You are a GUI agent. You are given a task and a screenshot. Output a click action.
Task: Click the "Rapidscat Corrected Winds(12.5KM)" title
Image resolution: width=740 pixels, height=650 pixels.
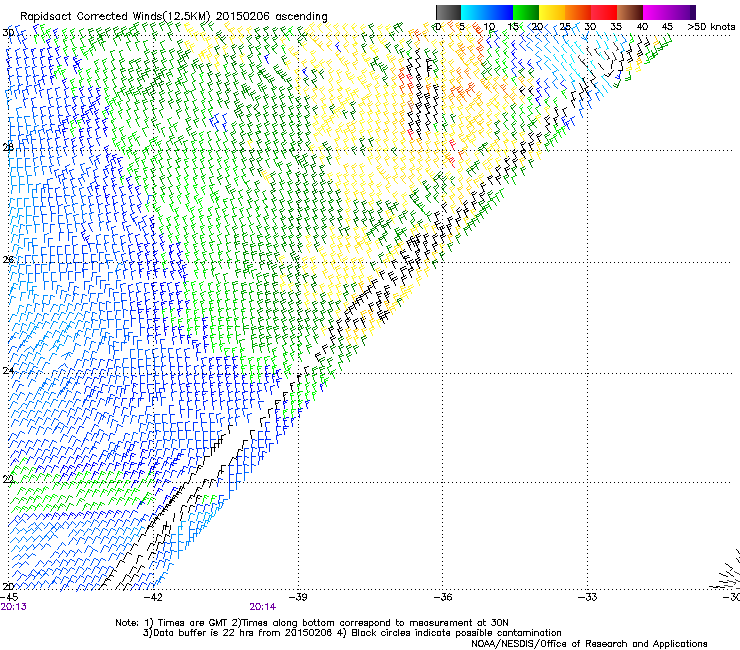(x=115, y=17)
